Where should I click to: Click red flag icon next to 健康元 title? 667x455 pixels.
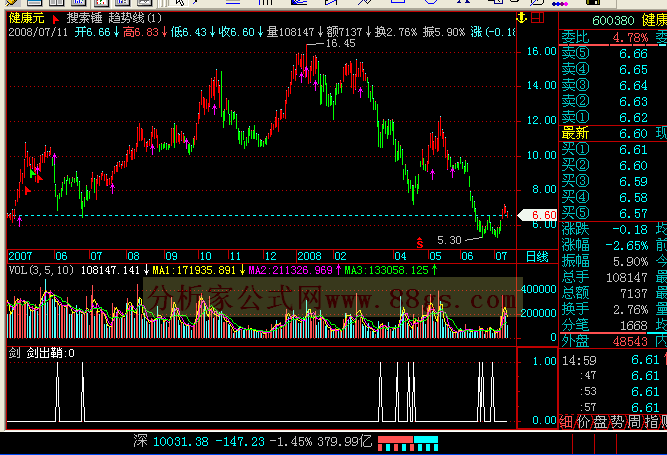[x=55, y=19]
